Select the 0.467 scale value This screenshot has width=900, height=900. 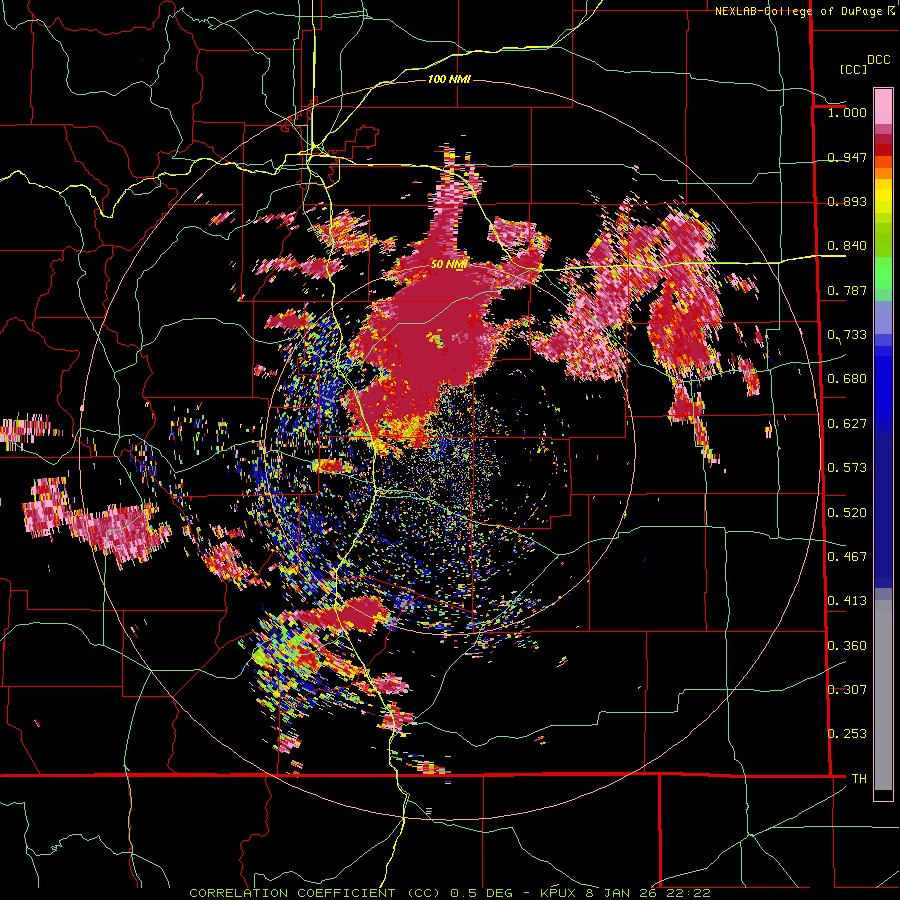[x=847, y=557]
